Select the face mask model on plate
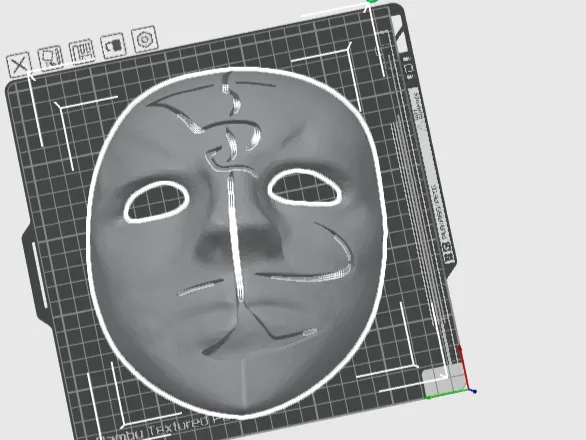The width and height of the screenshot is (586, 440). point(237,242)
